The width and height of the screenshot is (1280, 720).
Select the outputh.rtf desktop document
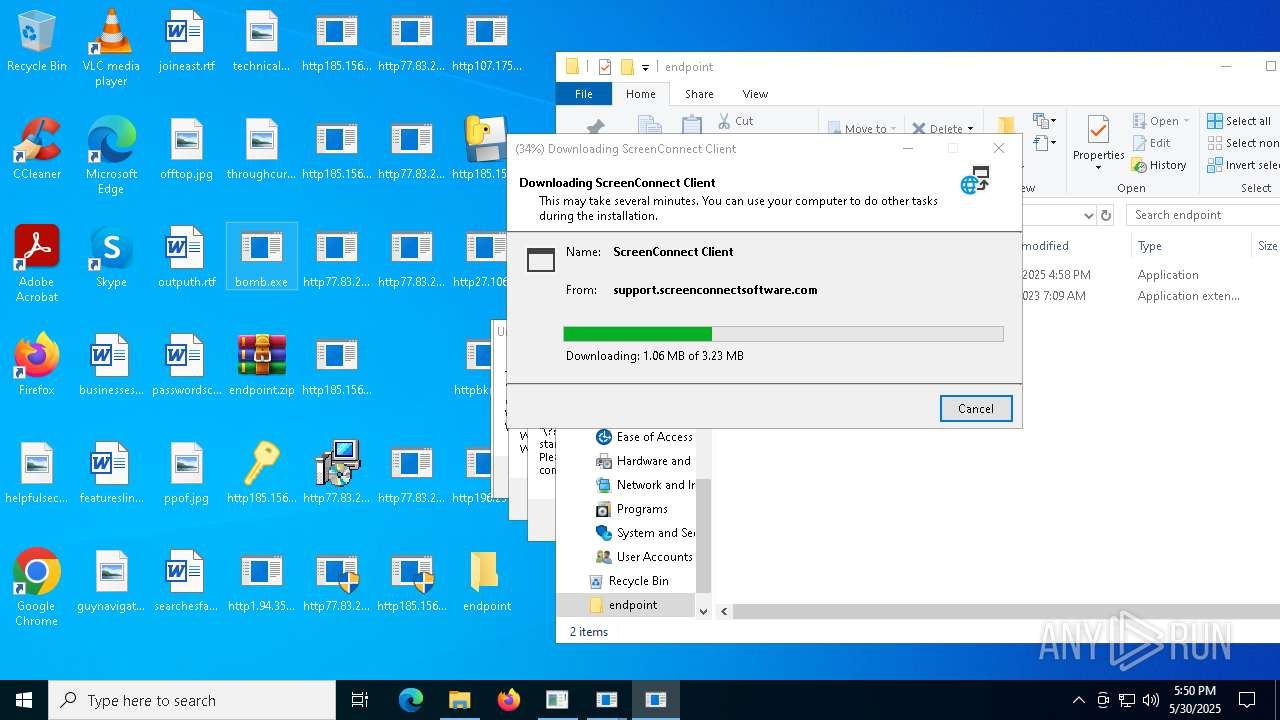(x=186, y=257)
